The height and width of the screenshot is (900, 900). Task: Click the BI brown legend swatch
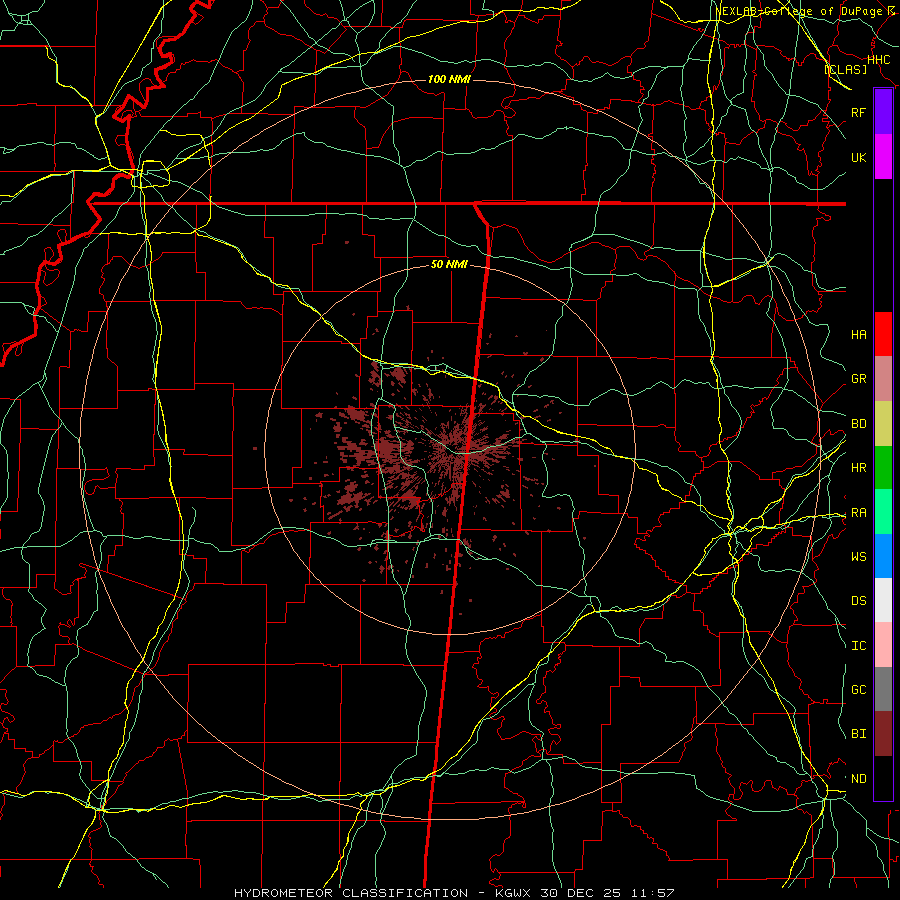[883, 734]
